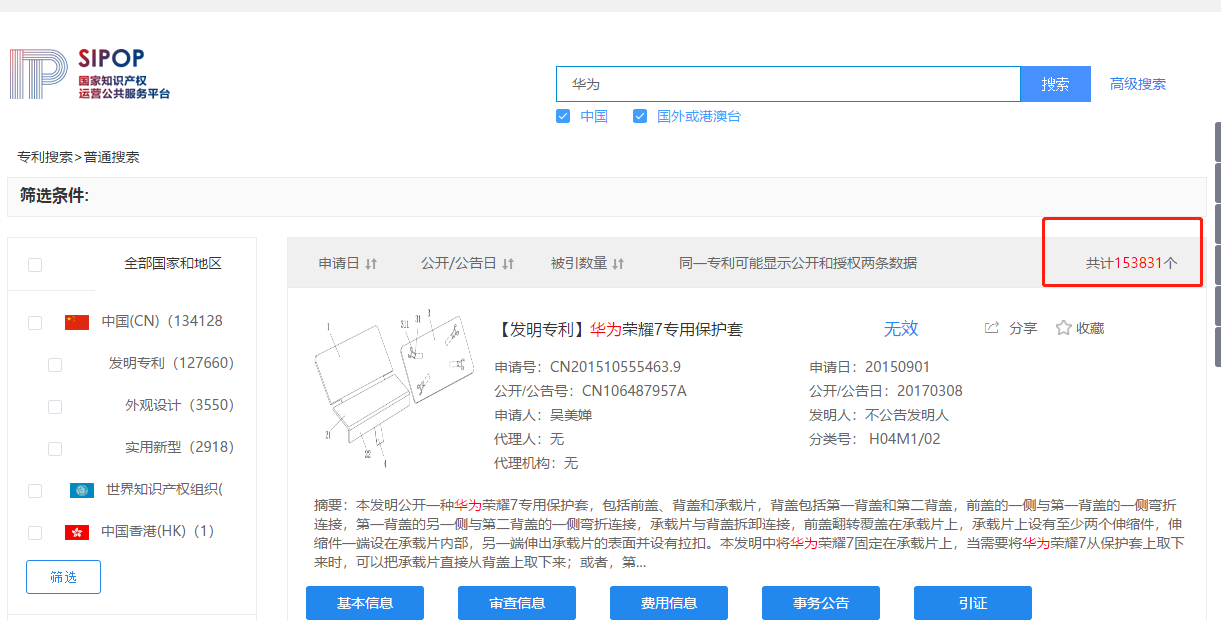
Task: Click the 实用新型（2918) filter label
Action: tap(179, 447)
